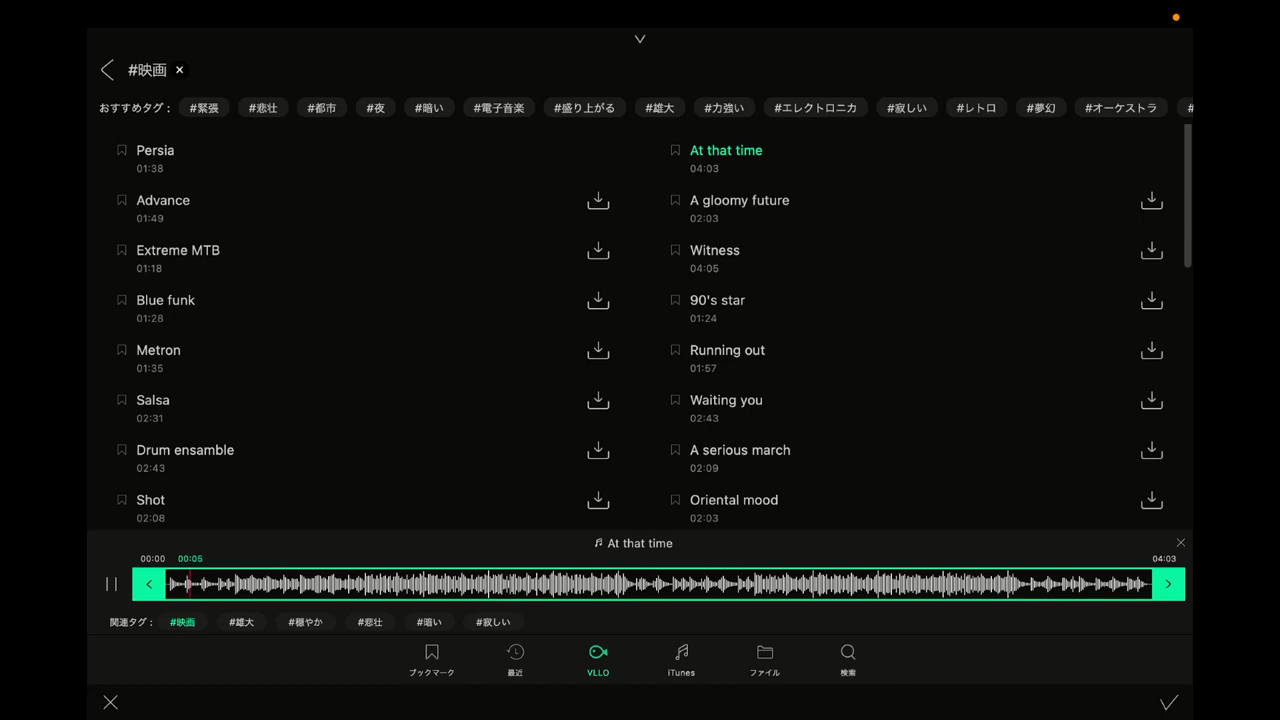Screen dimensions: 1280x720
Task: Play the Running out track
Action: pos(727,351)
